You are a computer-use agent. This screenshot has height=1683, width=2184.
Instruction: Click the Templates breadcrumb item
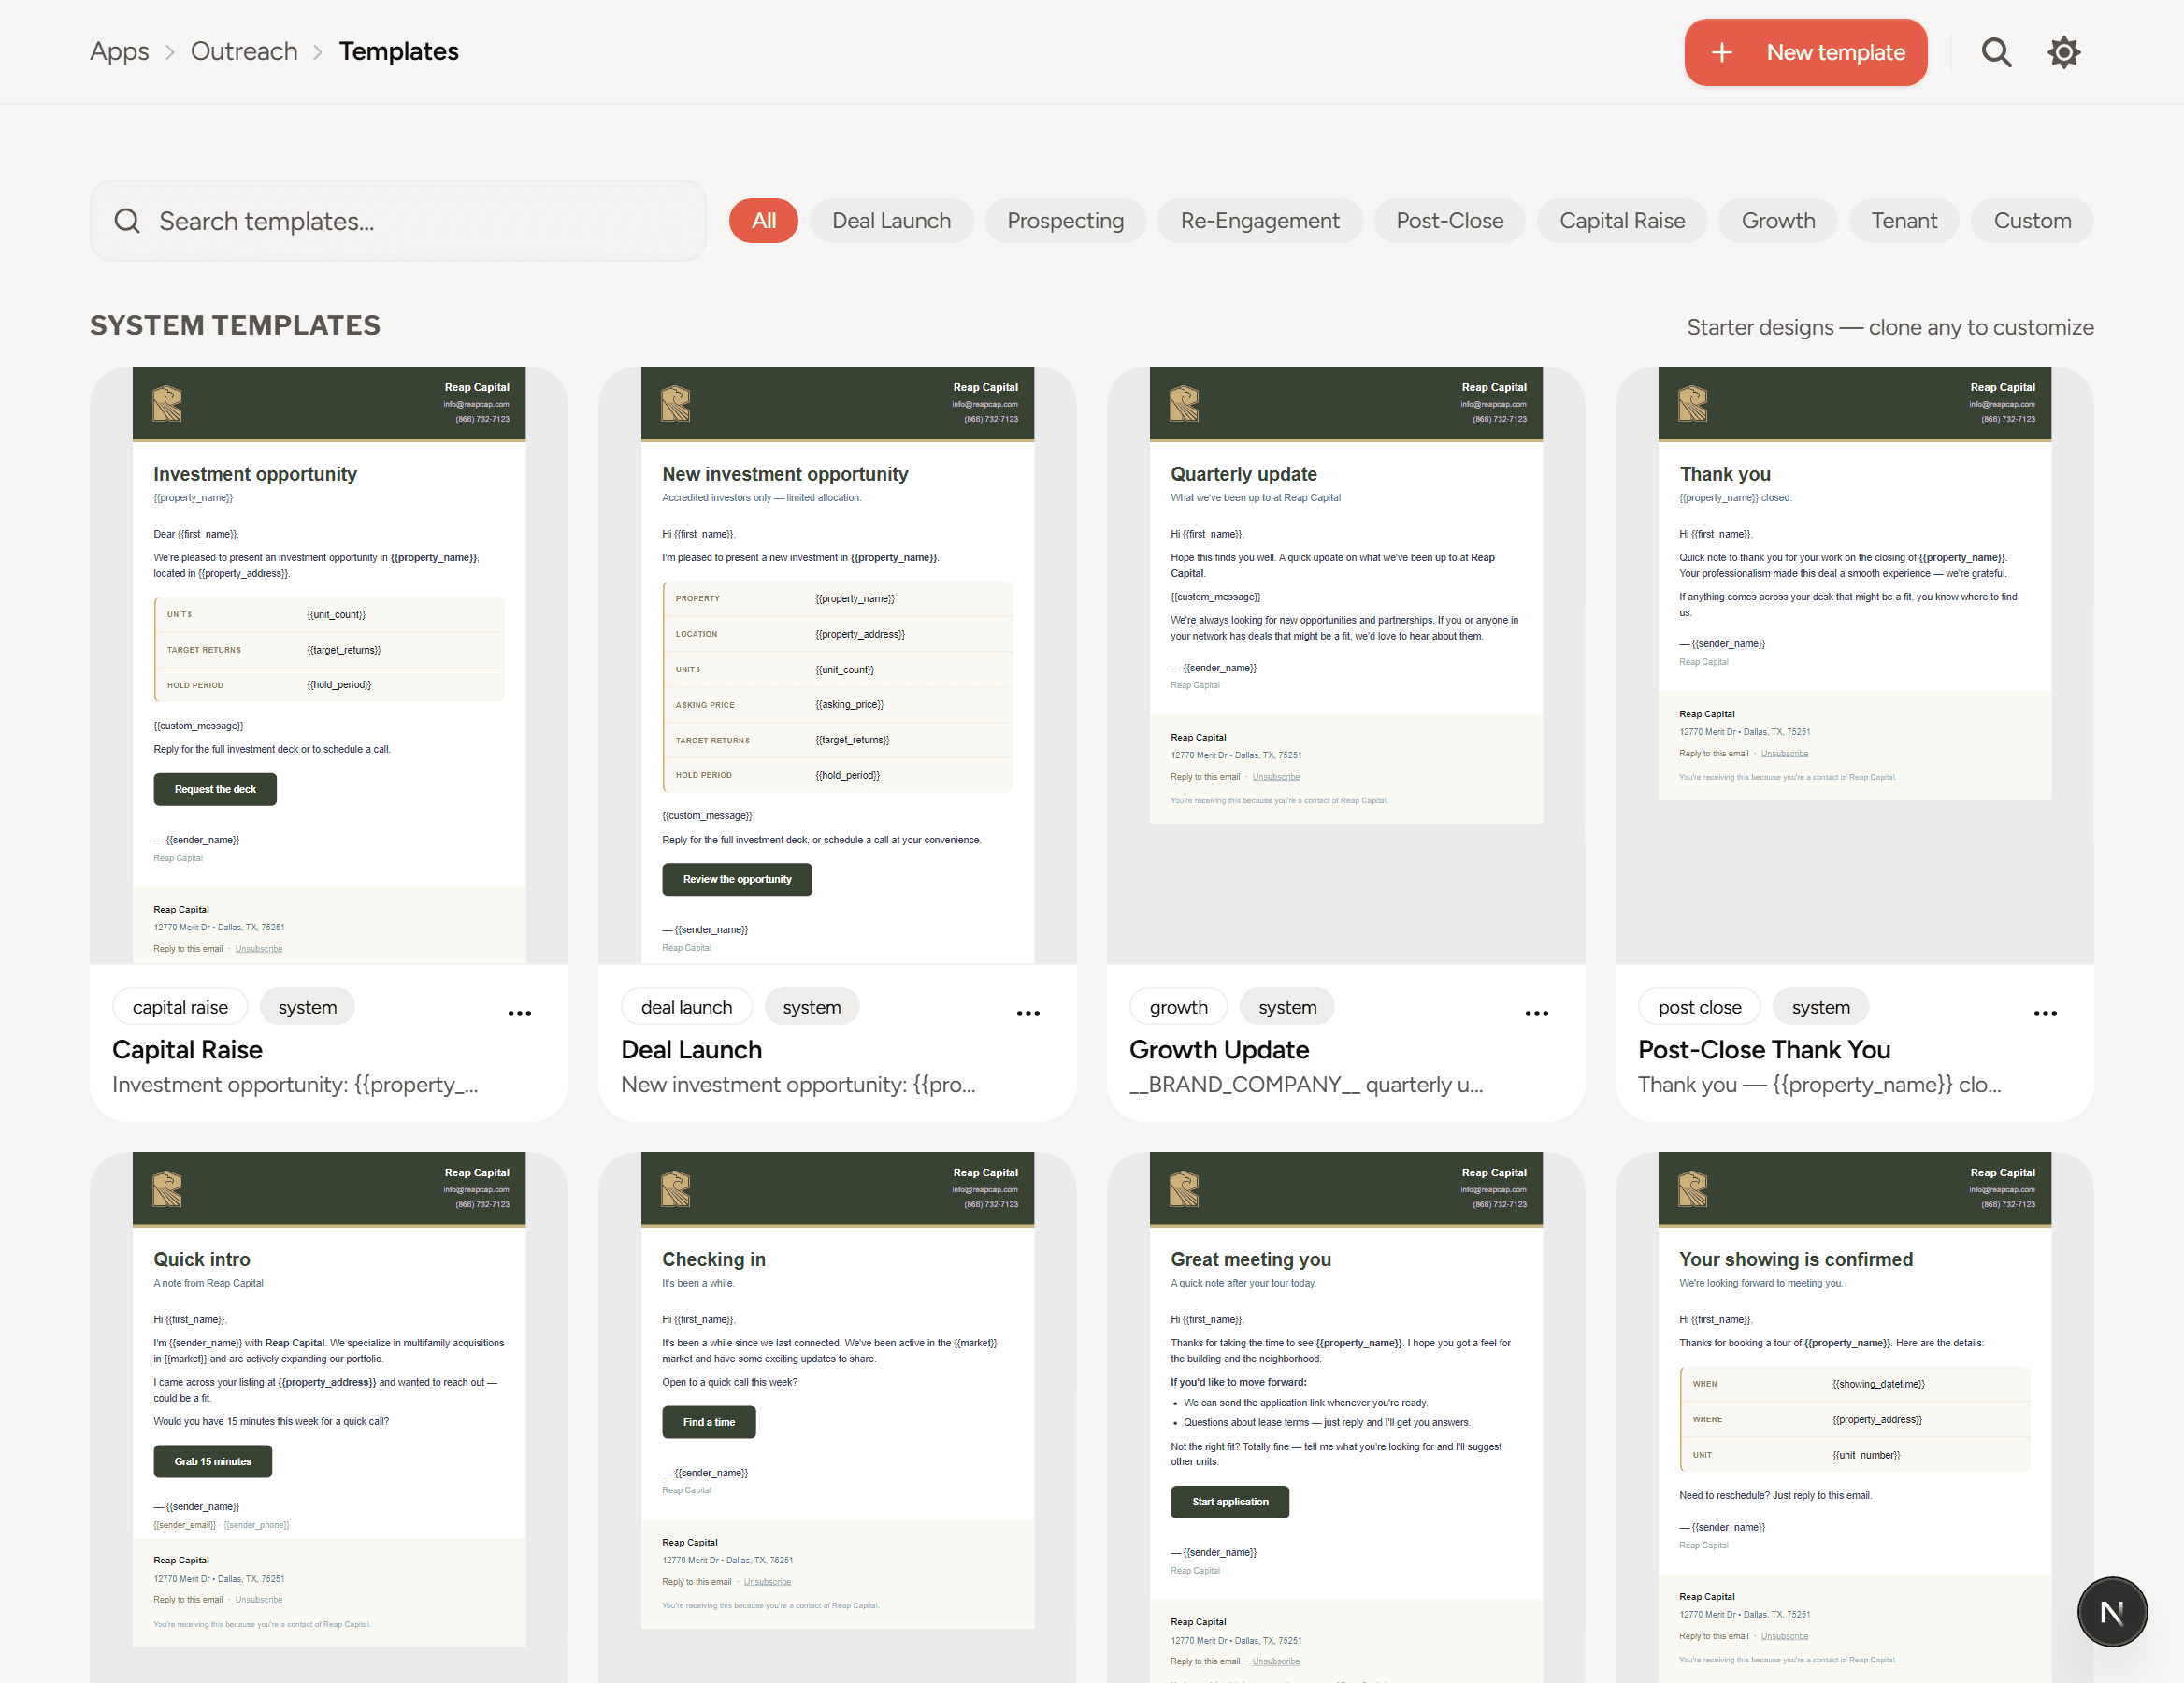point(398,51)
